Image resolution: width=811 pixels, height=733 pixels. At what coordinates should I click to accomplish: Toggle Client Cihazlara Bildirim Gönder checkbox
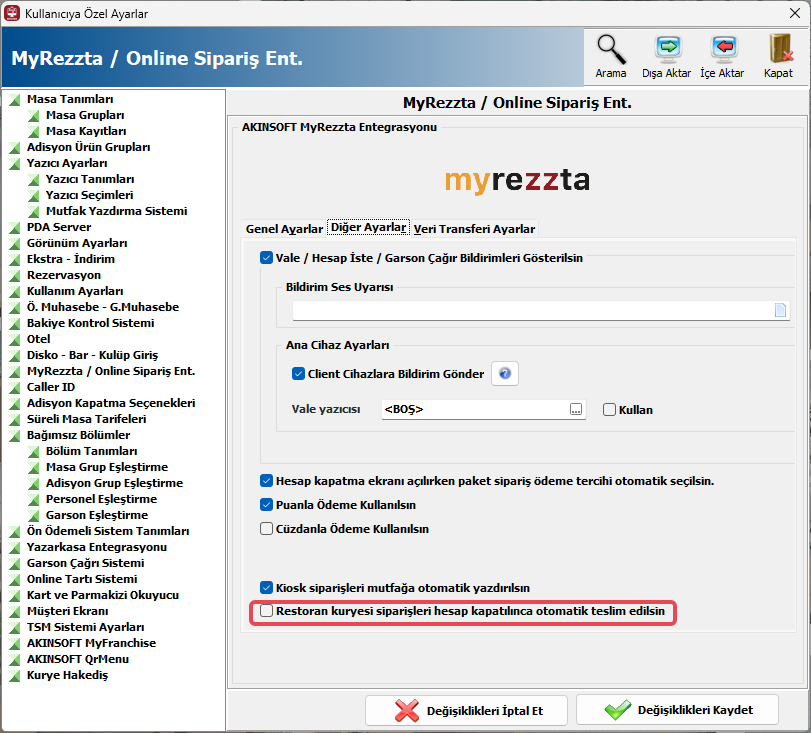(298, 373)
